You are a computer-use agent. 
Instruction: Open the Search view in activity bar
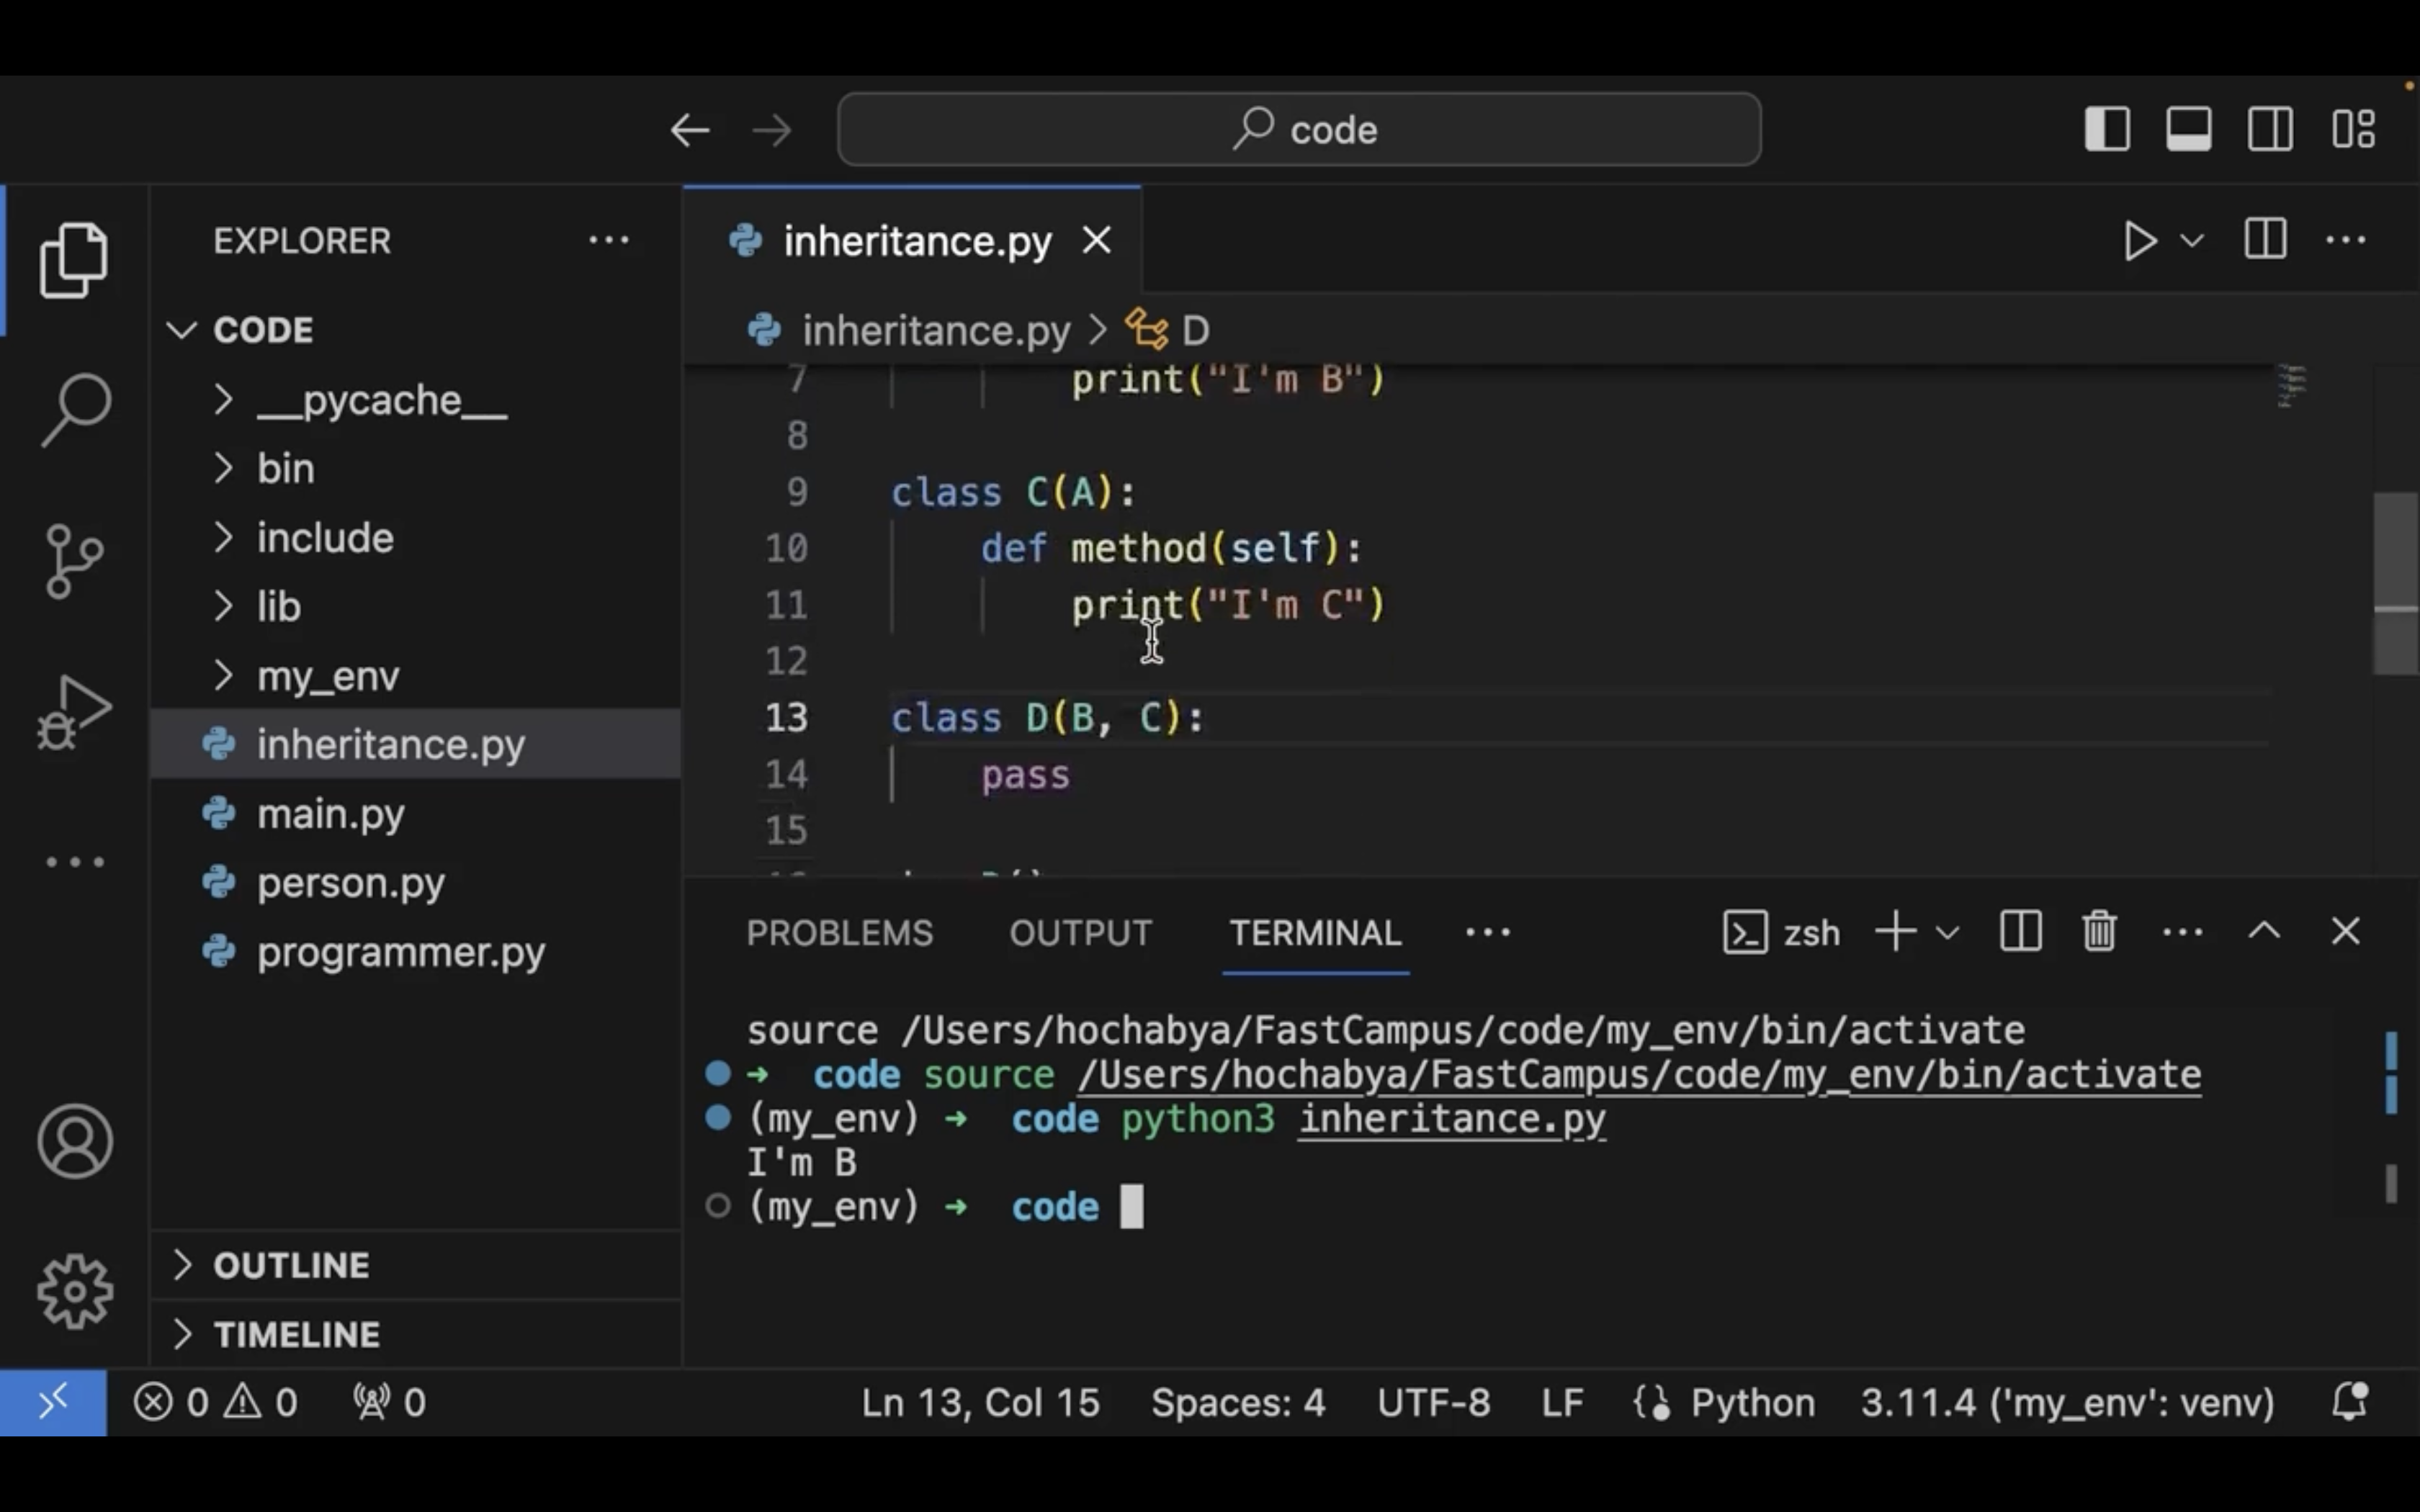[75, 409]
